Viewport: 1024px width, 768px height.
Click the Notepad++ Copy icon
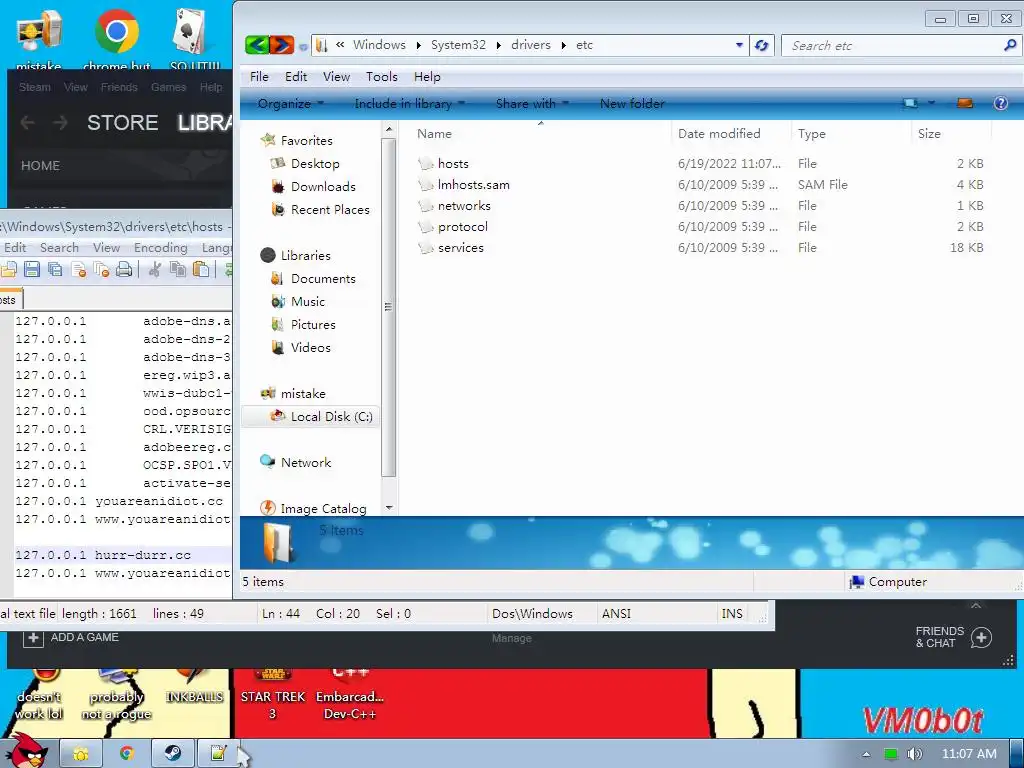178,269
